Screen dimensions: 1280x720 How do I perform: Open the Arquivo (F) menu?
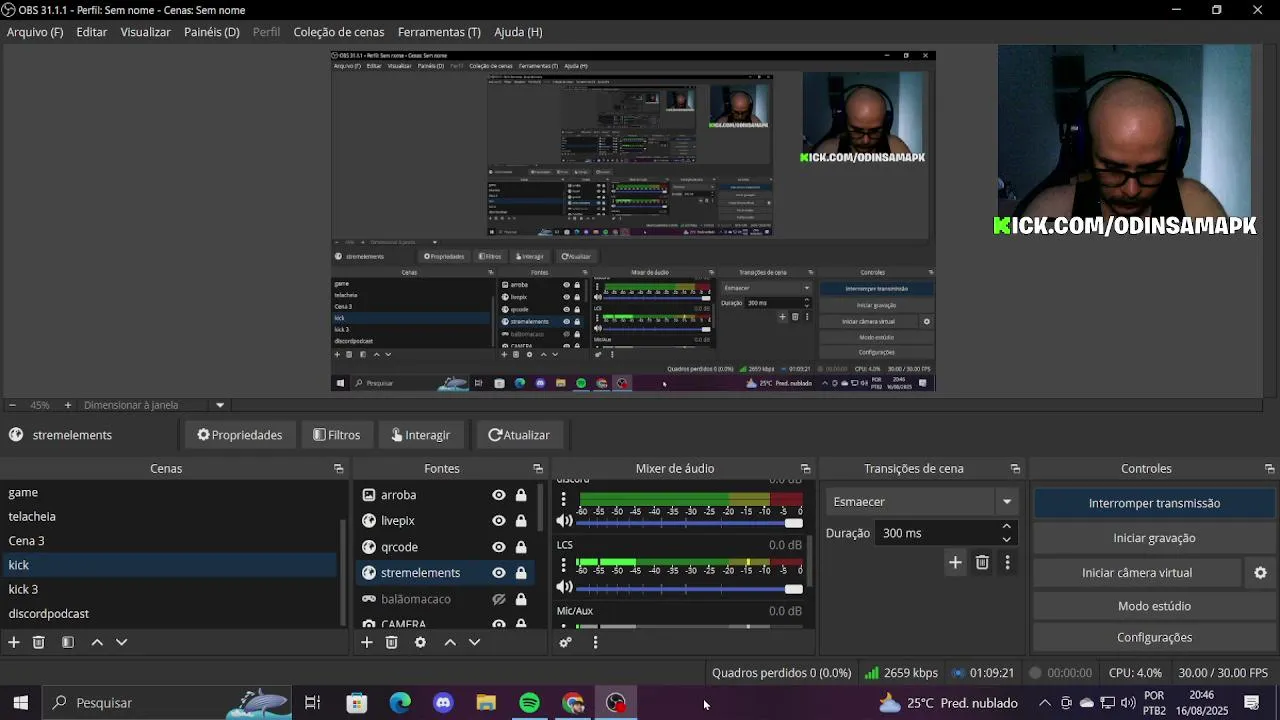pyautogui.click(x=35, y=32)
